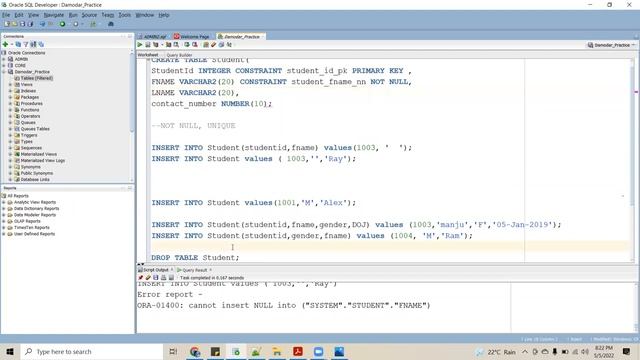Click the Forward navigation button in main toolbar

tap(76, 24)
